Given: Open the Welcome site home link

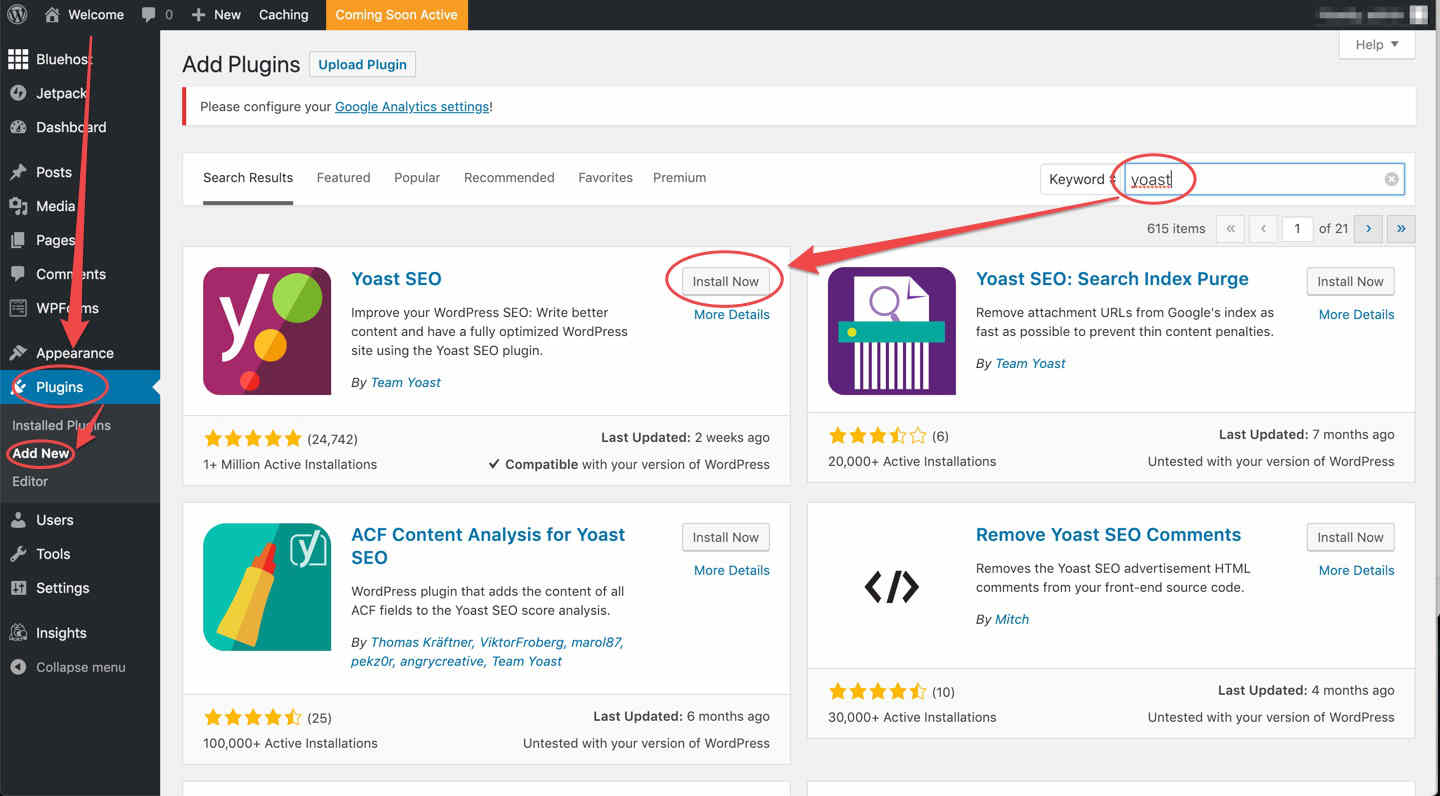Looking at the screenshot, I should pyautogui.click(x=84, y=15).
